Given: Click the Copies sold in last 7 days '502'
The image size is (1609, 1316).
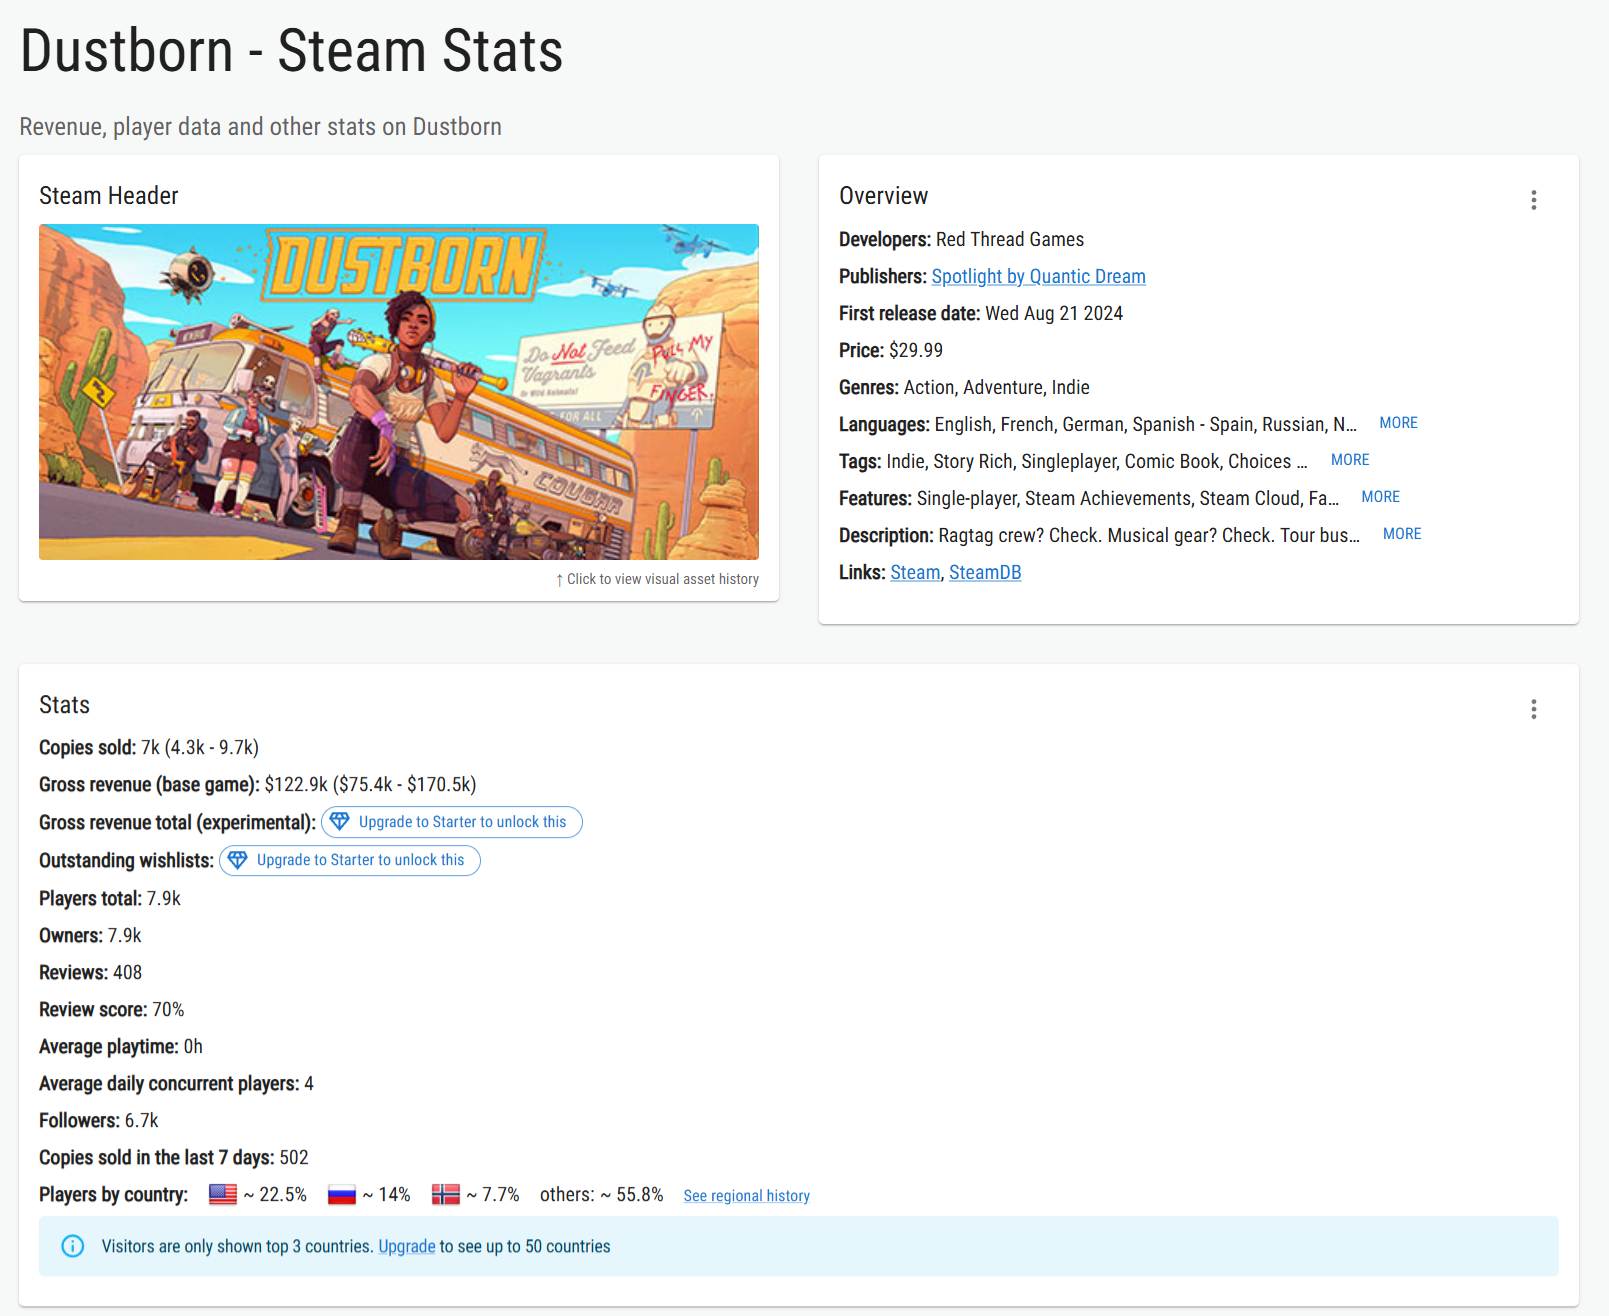Looking at the screenshot, I should pos(294,1158).
